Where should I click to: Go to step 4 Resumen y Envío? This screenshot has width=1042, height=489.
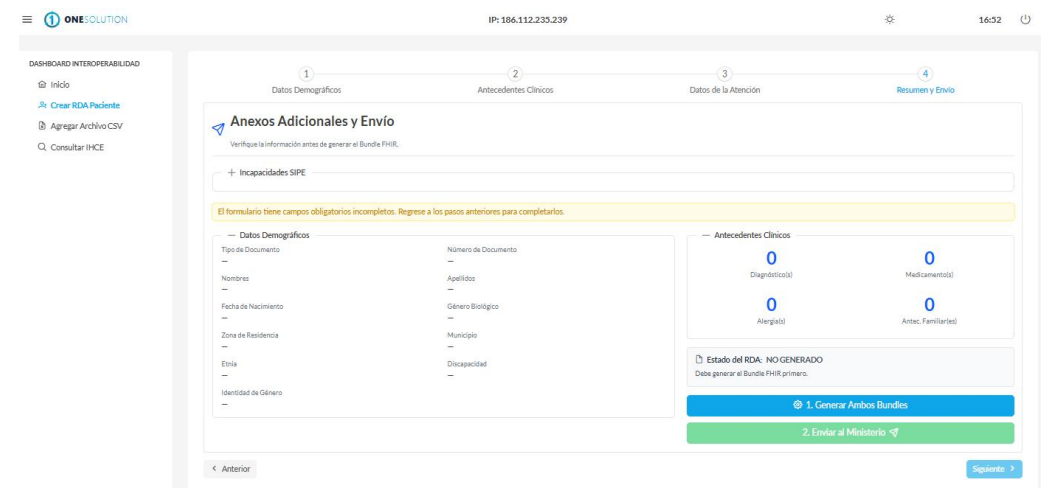click(x=925, y=81)
